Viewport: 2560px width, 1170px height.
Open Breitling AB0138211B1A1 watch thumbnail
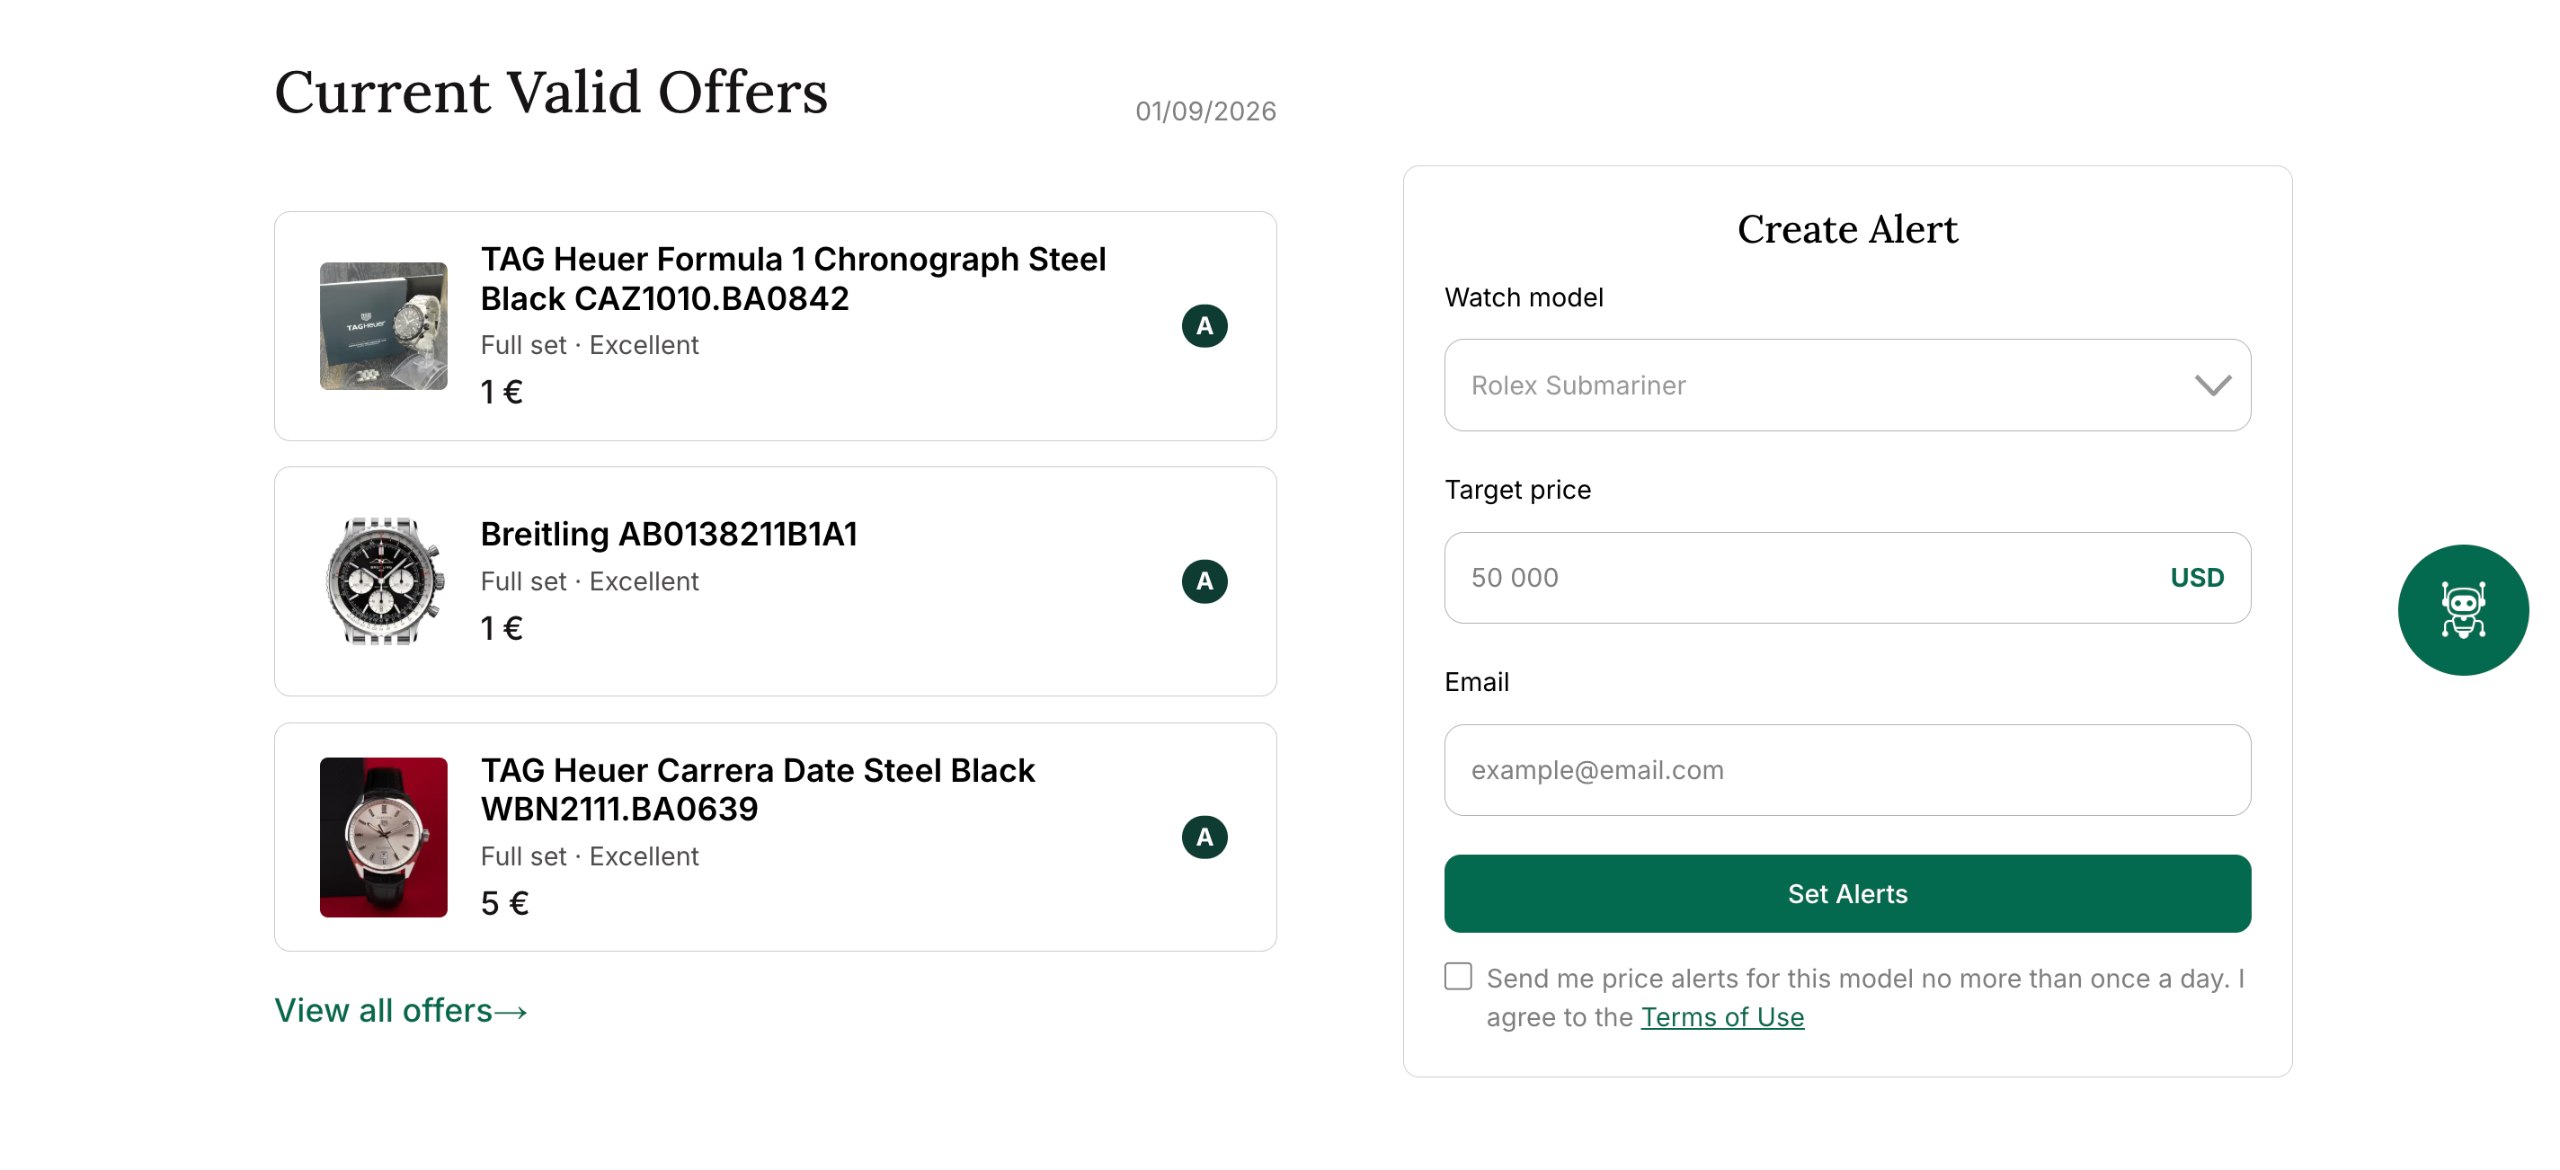pos(383,581)
